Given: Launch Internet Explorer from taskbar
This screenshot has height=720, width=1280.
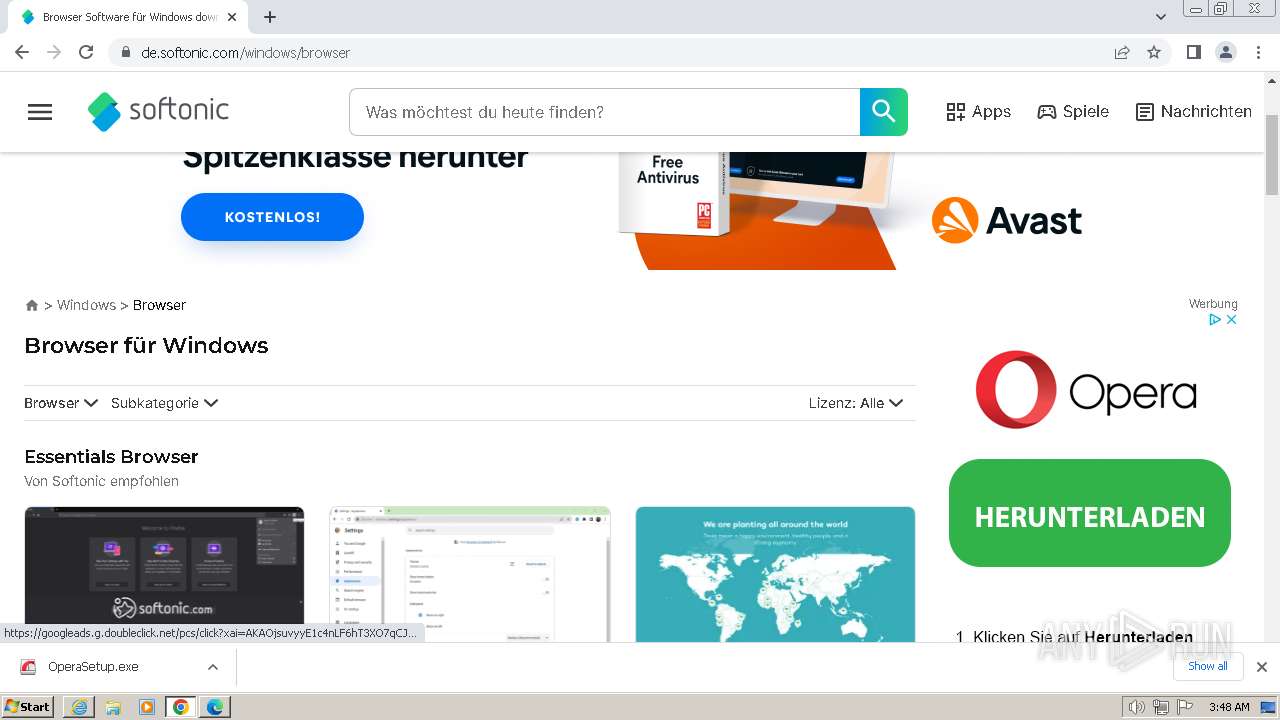Looking at the screenshot, I should [79, 707].
